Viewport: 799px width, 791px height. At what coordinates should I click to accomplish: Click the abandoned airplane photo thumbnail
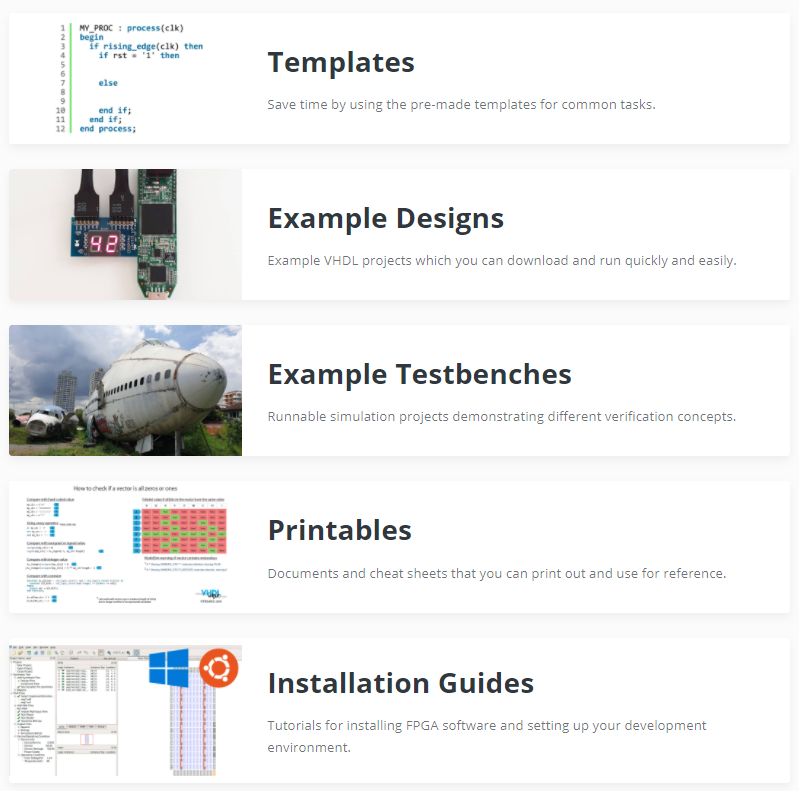[x=125, y=390]
